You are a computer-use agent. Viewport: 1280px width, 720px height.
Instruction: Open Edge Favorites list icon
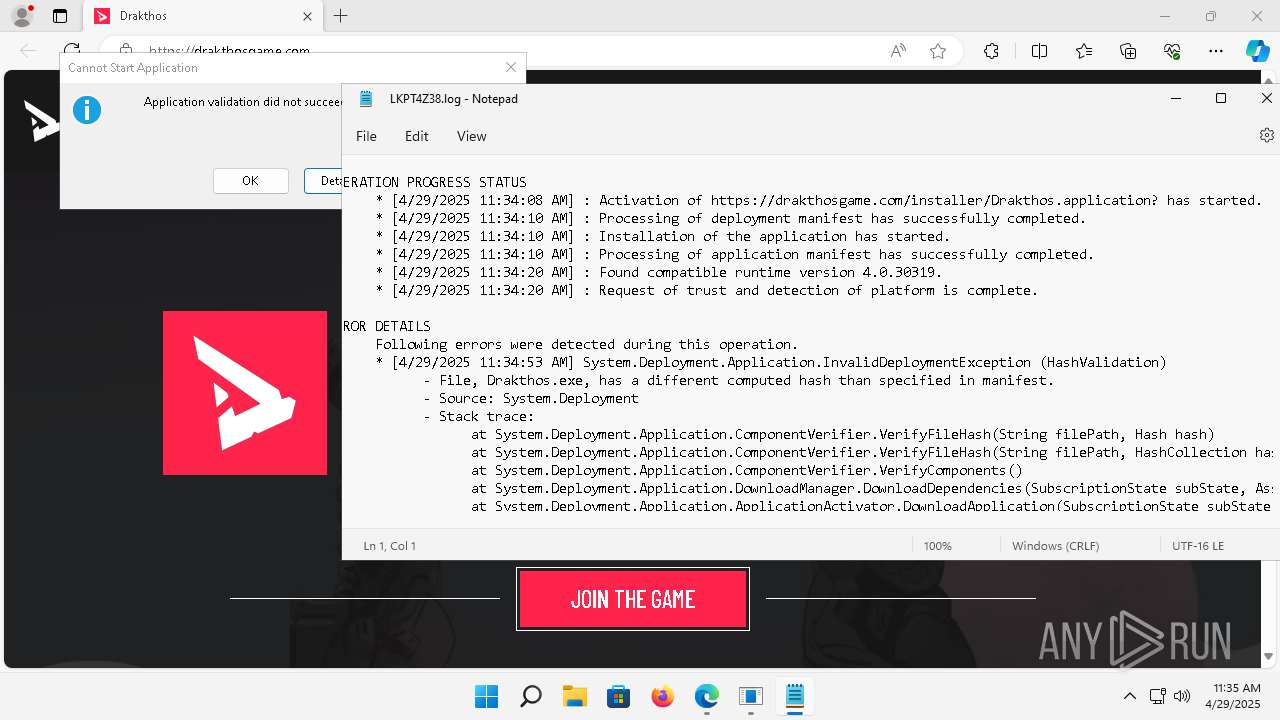(x=1084, y=51)
